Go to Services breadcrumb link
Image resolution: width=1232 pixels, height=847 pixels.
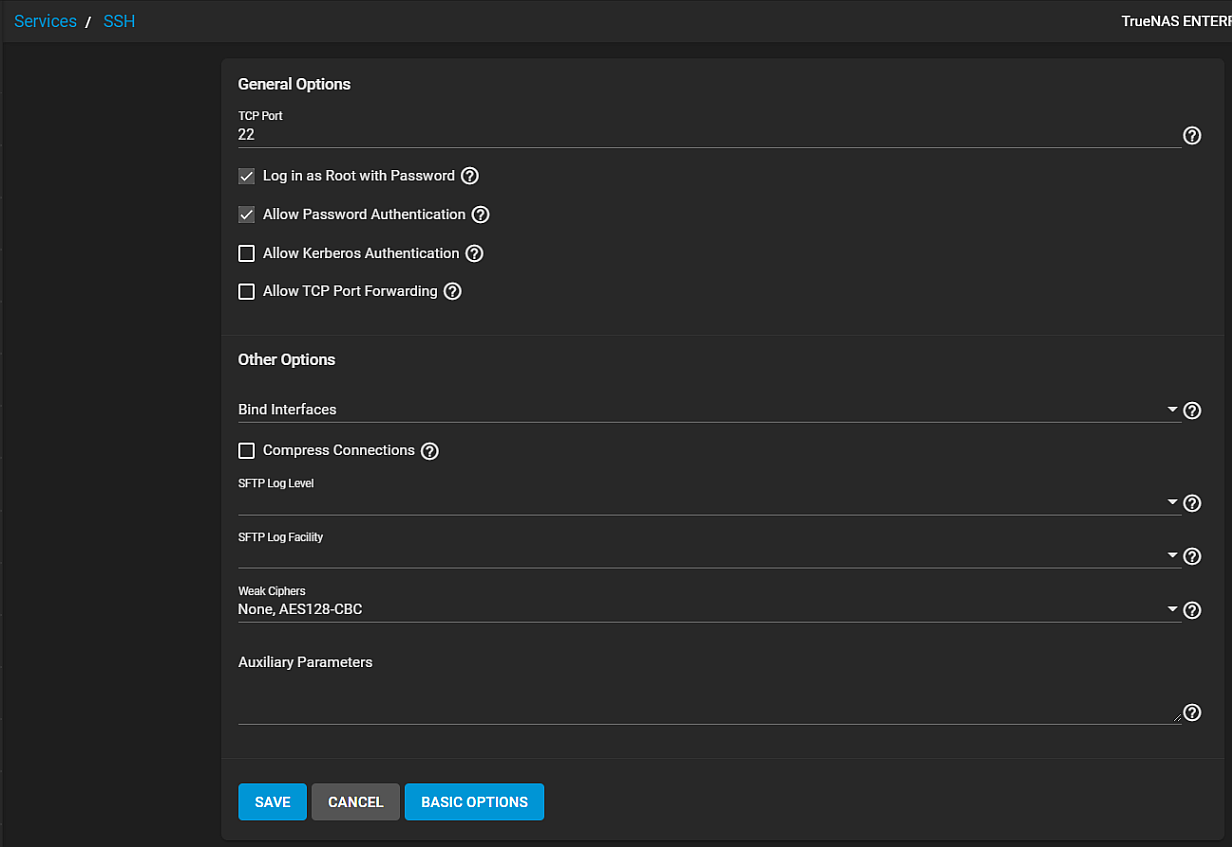45,21
